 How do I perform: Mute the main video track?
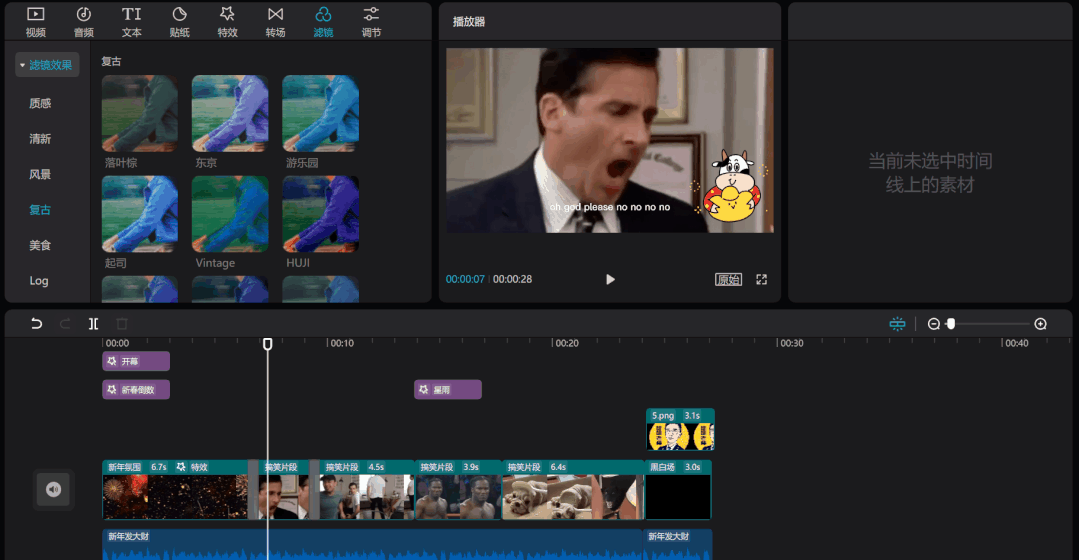54,489
